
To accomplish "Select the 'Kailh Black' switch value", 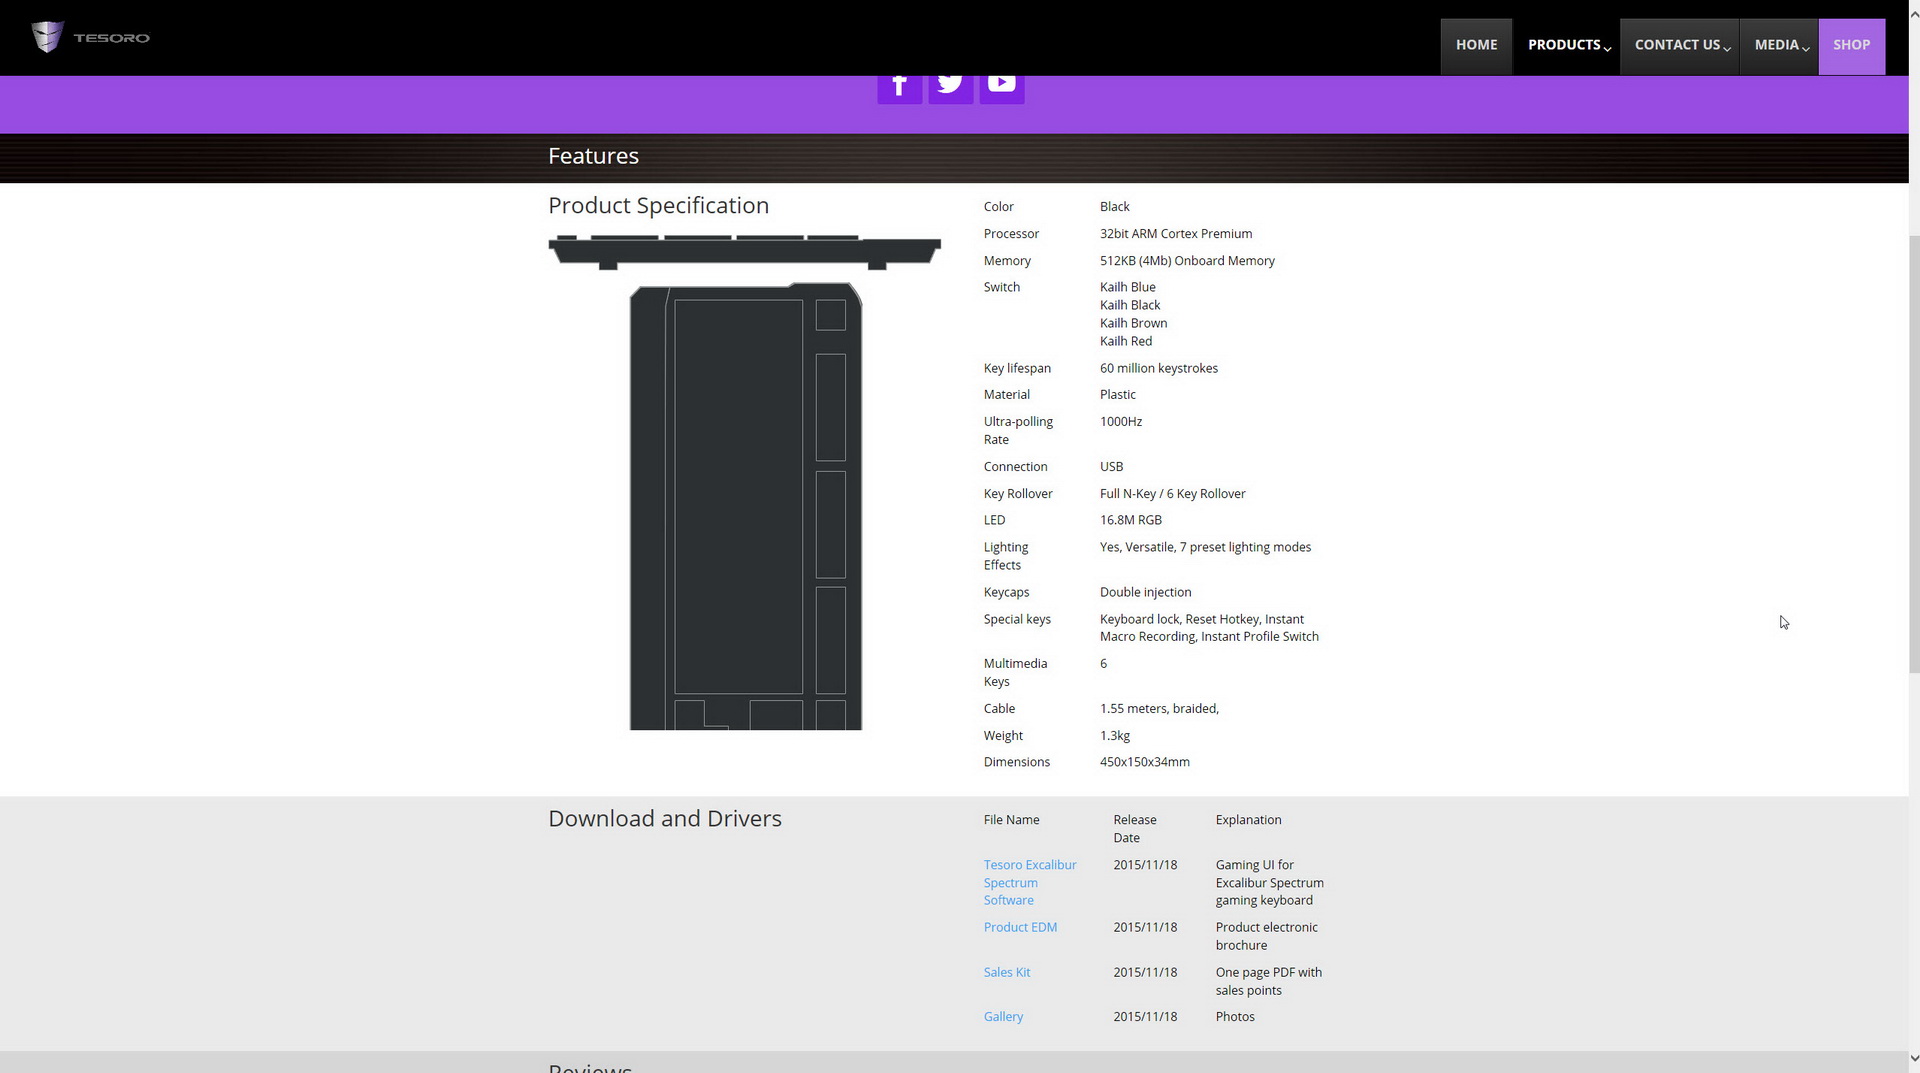I will coord(1130,305).
